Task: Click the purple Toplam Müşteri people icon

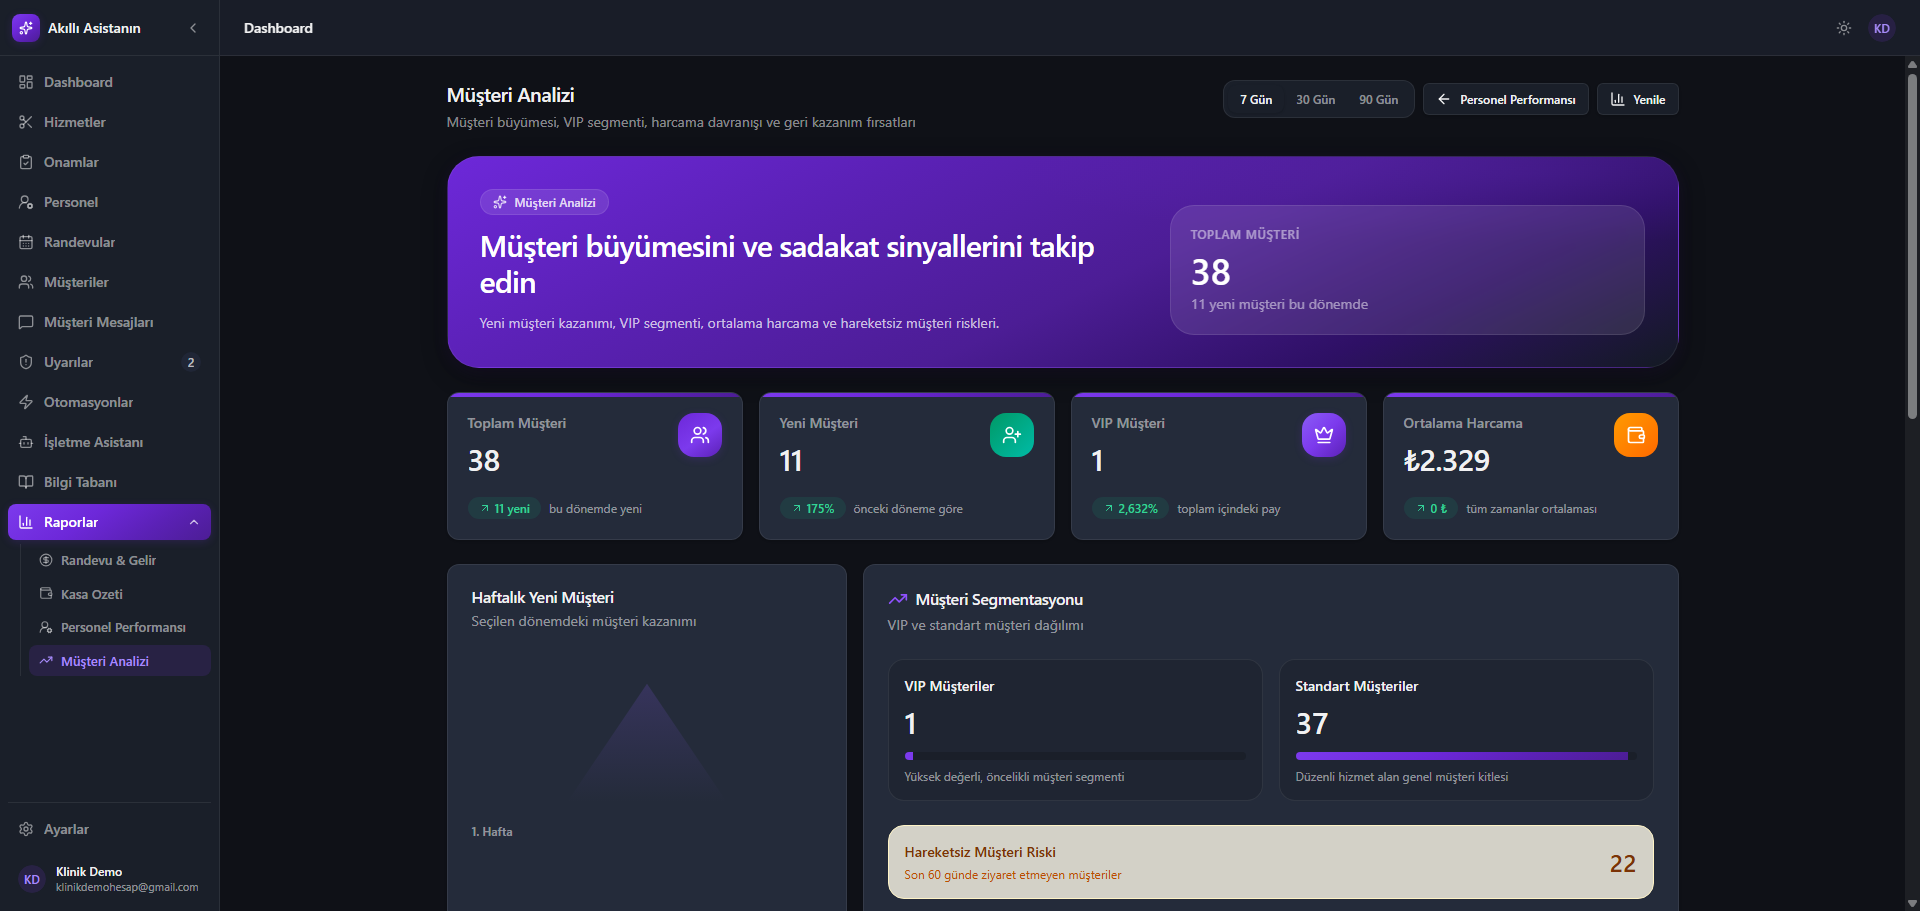Action: tap(700, 435)
